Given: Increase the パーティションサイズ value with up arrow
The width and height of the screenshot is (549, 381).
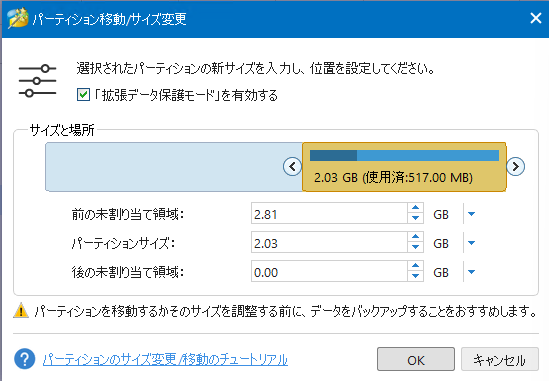Looking at the screenshot, I should [416, 237].
